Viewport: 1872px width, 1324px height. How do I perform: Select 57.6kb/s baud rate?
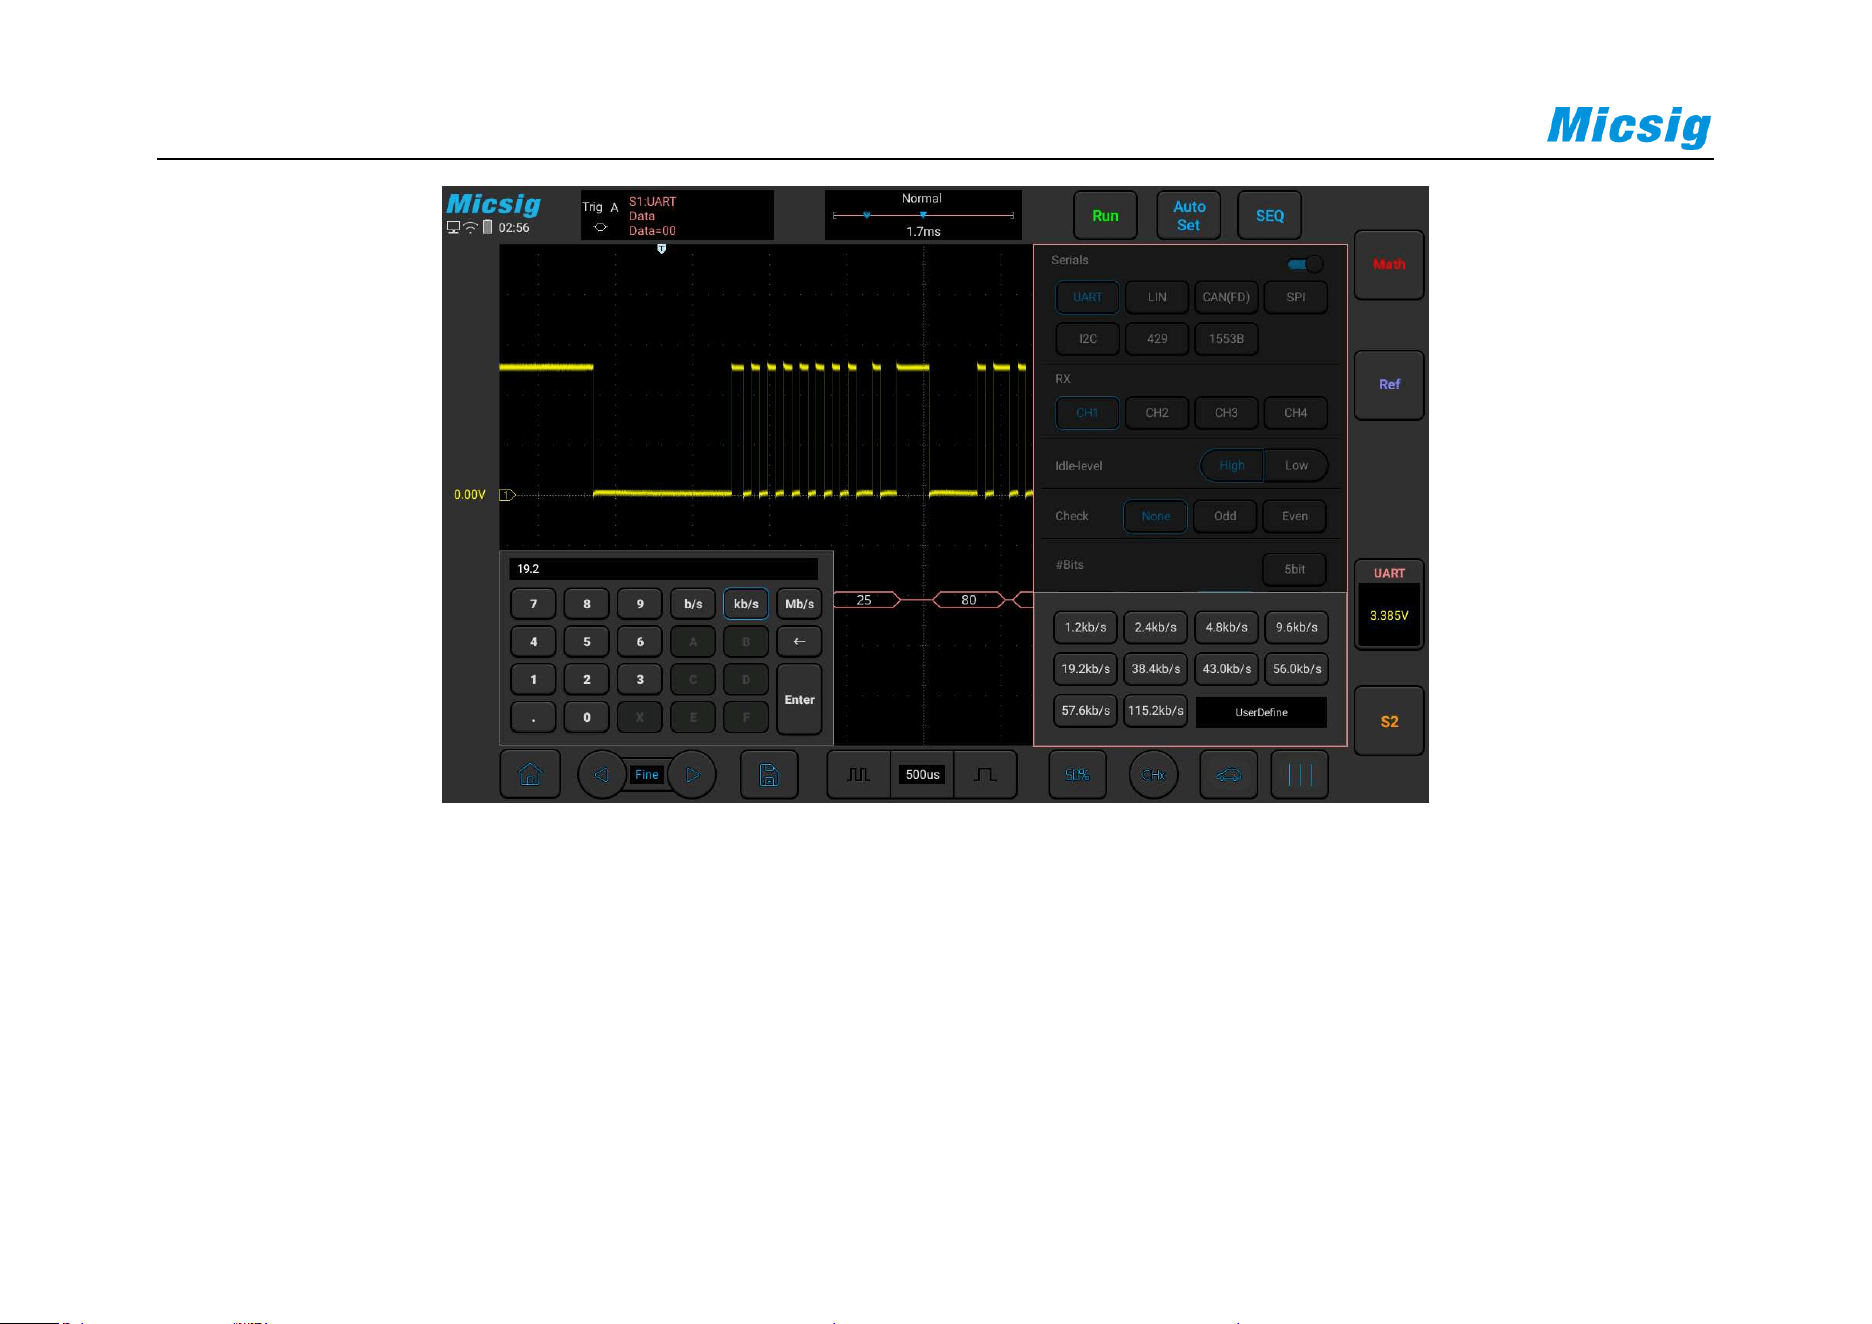point(1085,711)
